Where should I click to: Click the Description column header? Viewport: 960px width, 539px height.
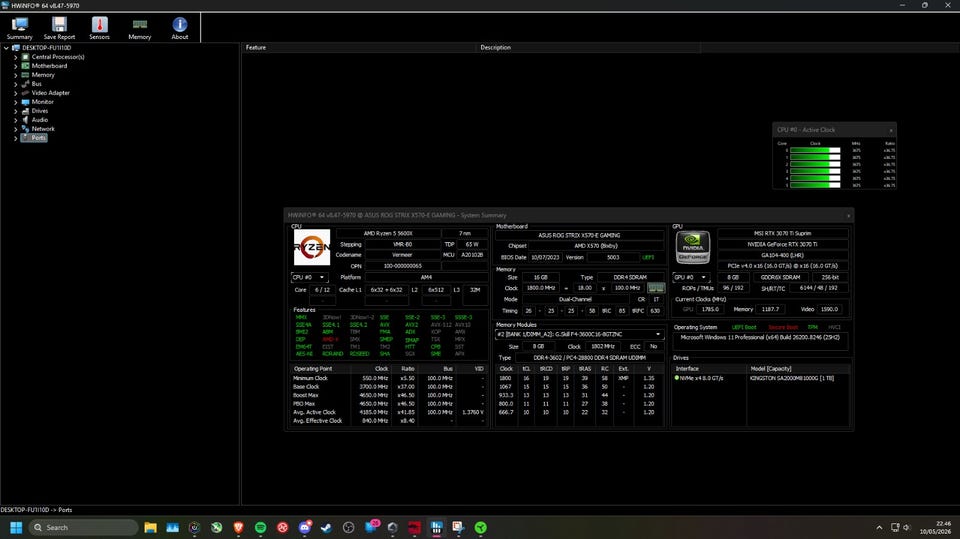click(588, 47)
